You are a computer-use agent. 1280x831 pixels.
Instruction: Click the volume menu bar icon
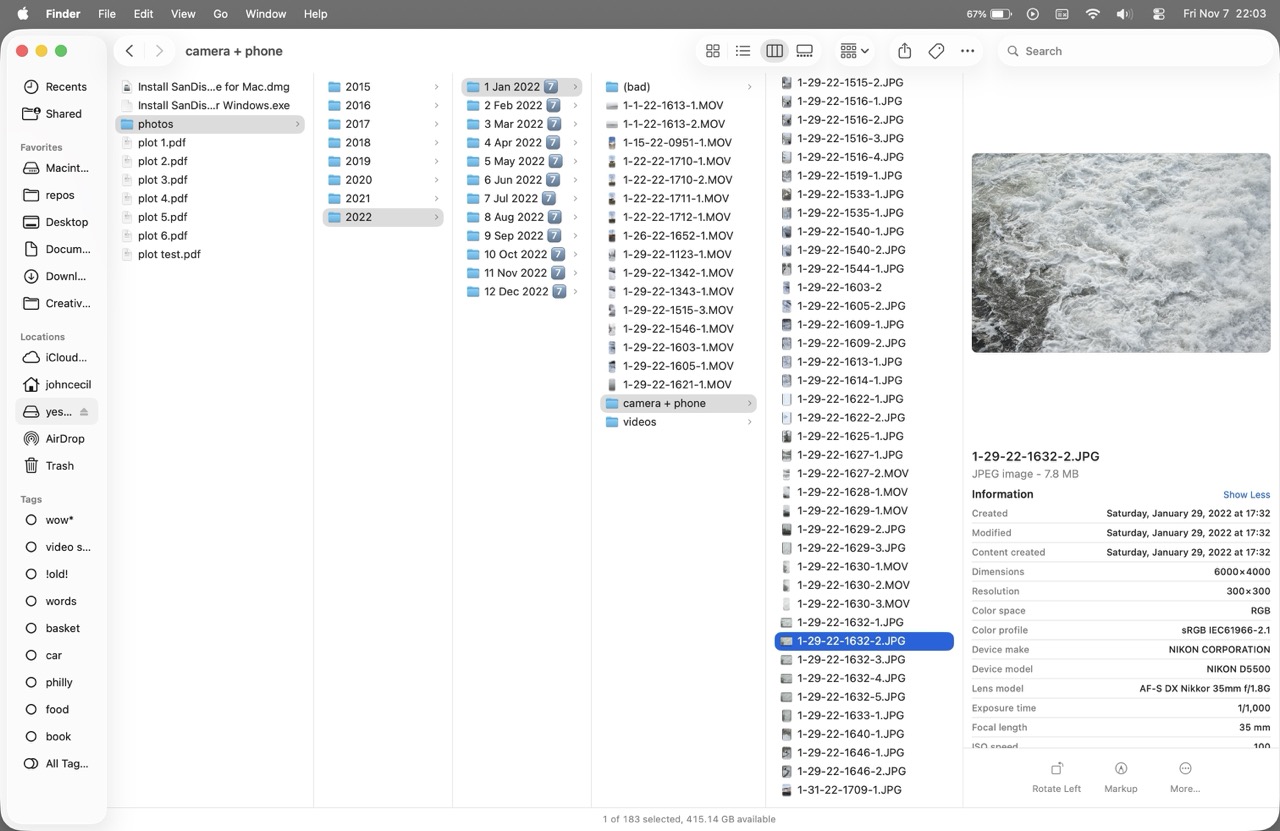(1124, 14)
